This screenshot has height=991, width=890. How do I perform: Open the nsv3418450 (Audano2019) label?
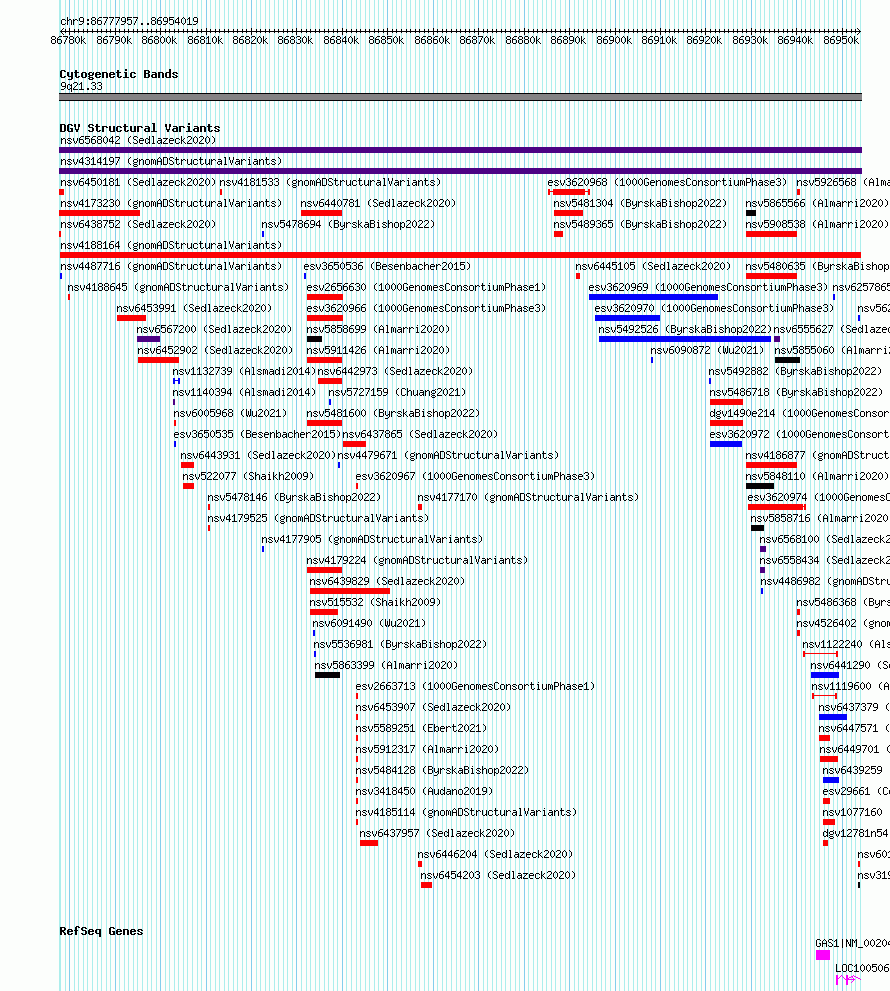[424, 791]
